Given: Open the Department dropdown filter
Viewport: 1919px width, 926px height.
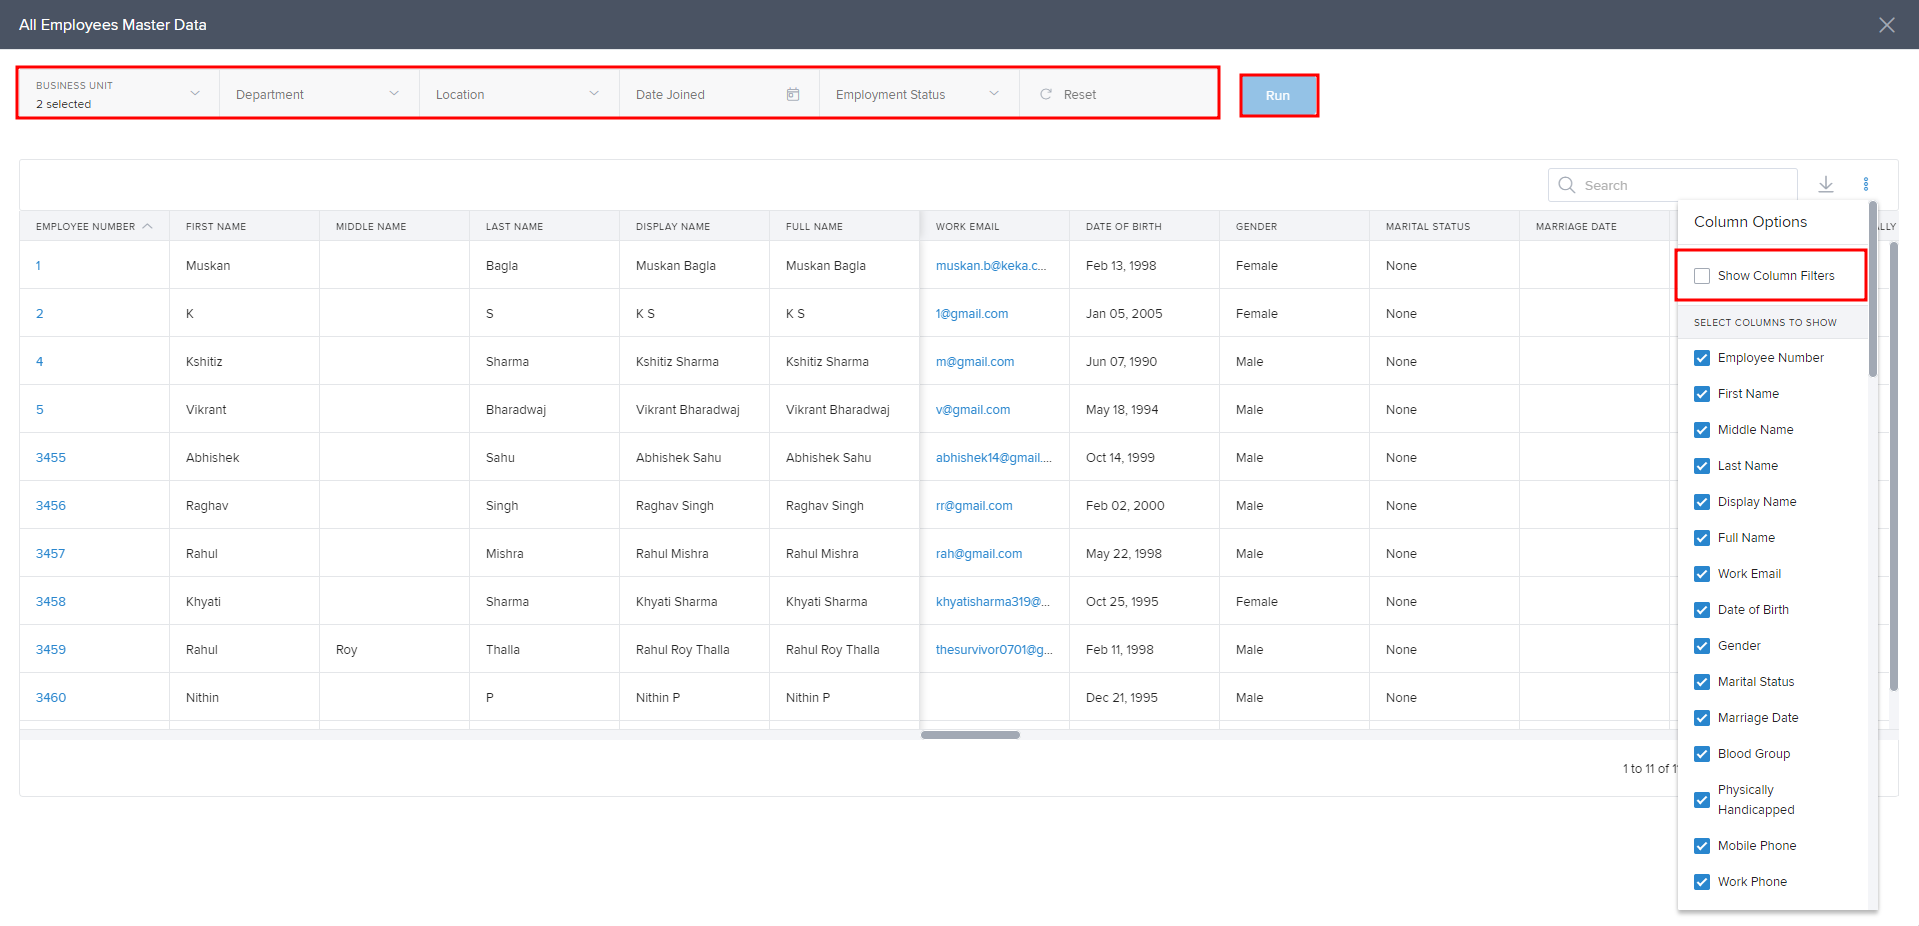Looking at the screenshot, I should tap(394, 94).
